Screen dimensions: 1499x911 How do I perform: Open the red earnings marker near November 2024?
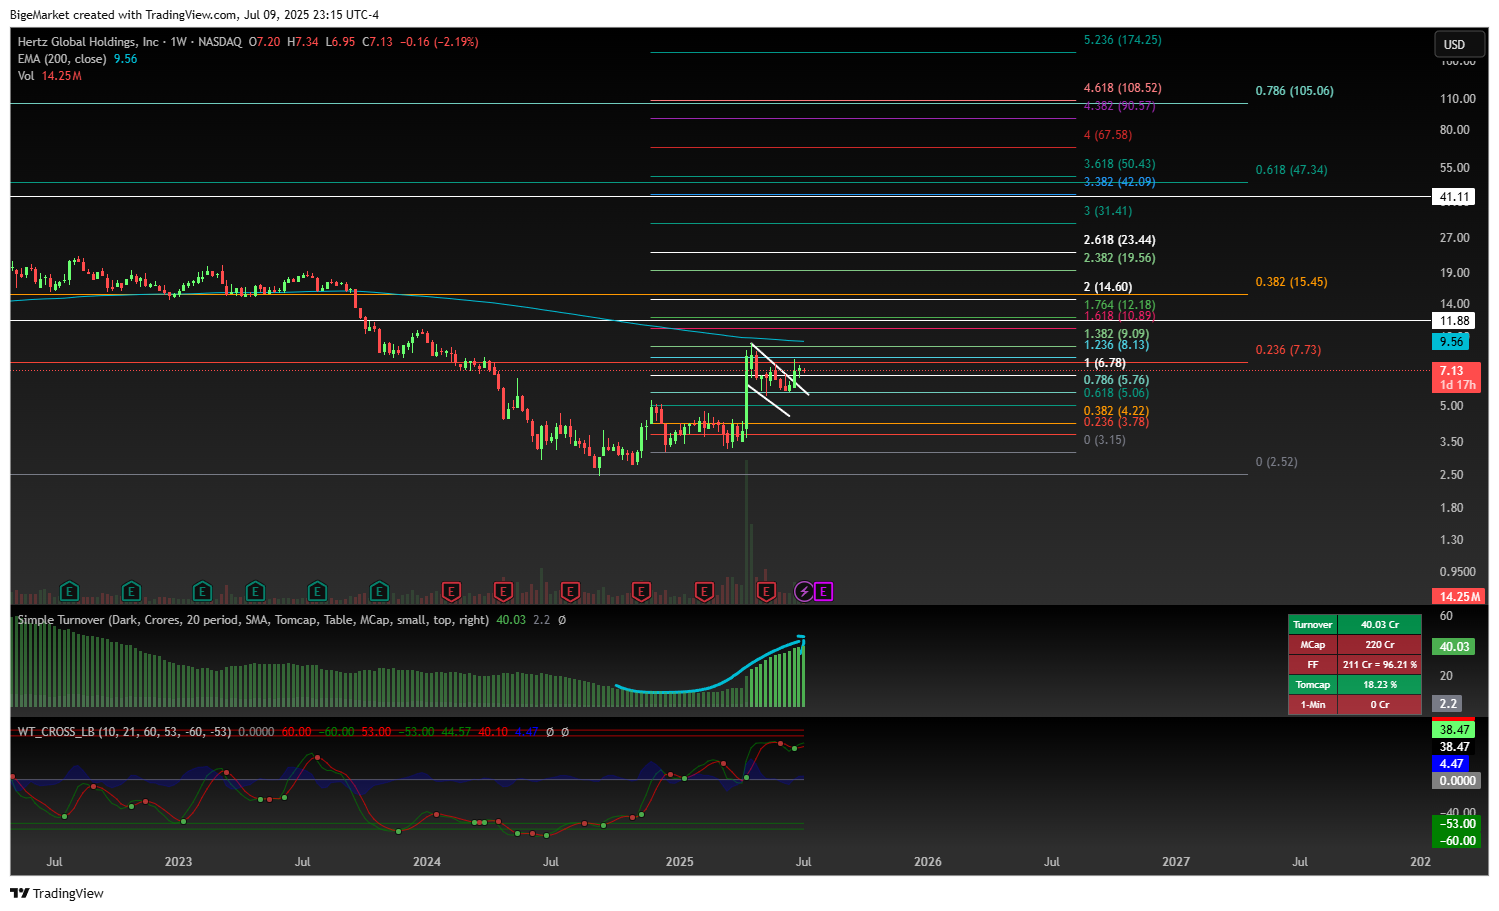(x=642, y=592)
